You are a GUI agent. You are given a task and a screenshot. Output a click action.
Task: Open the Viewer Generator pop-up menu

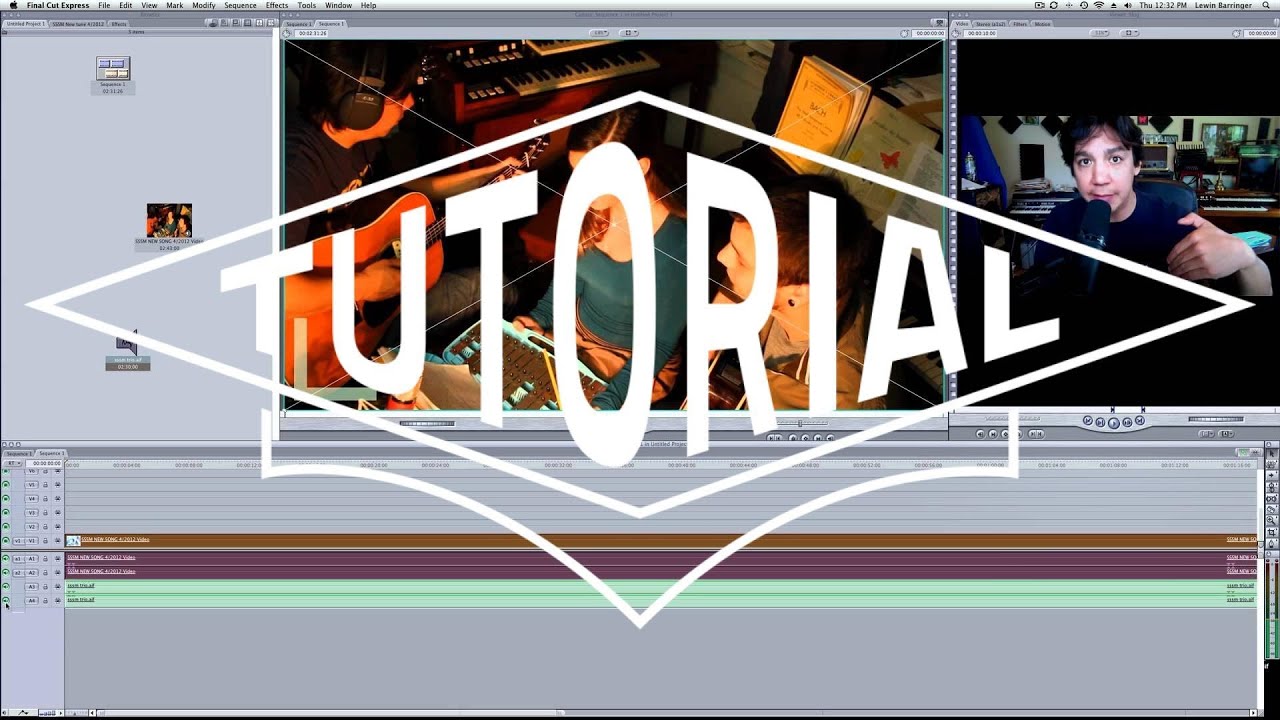[1226, 434]
